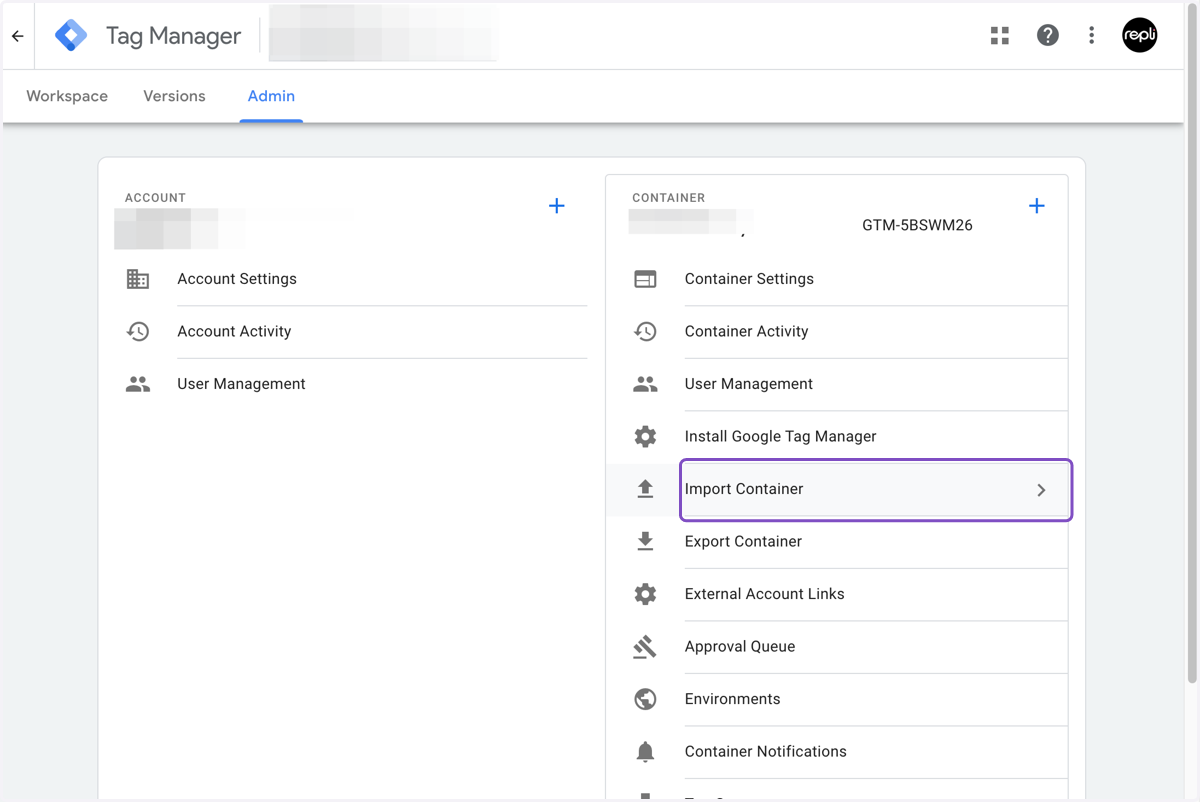Open Container Settings
The image size is (1200, 802).
749,279
